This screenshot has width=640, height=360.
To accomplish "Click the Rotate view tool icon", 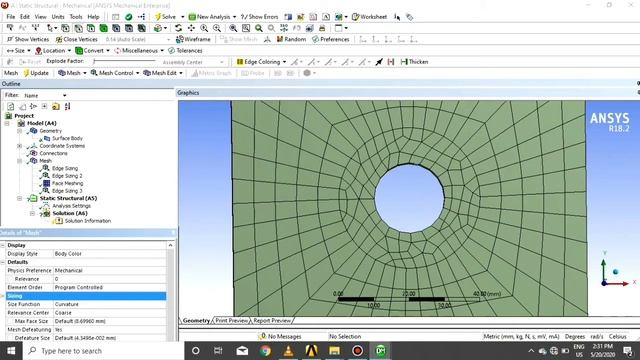I will 178,28.
